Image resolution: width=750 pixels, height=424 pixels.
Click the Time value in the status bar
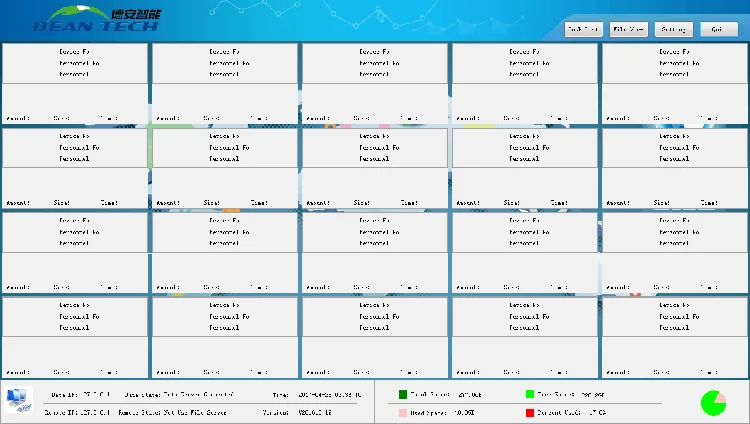click(x=330, y=395)
